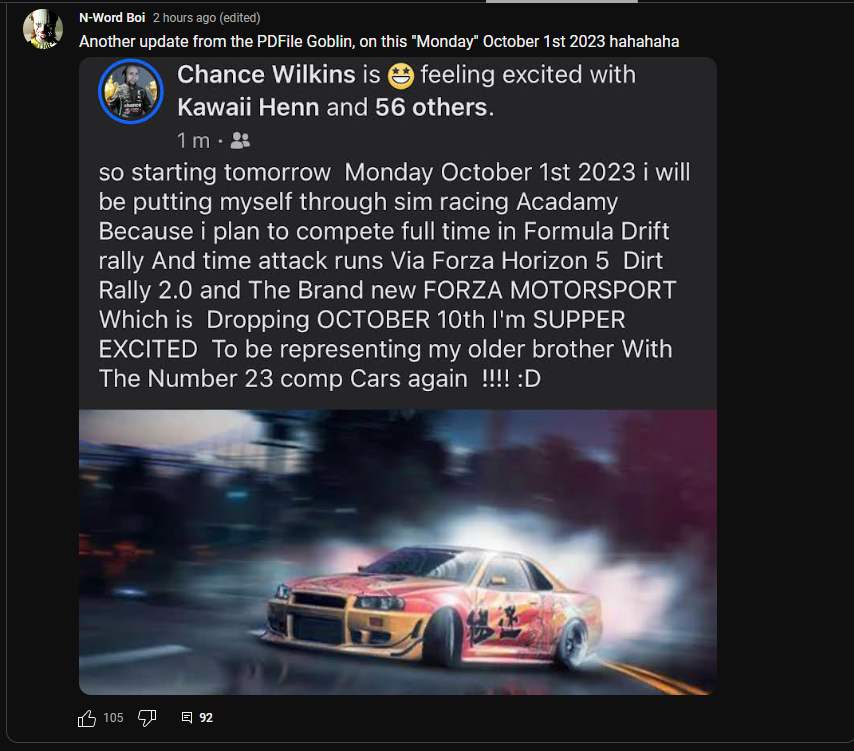Click the thumbs up like icon
The image size is (854, 751).
(x=87, y=717)
